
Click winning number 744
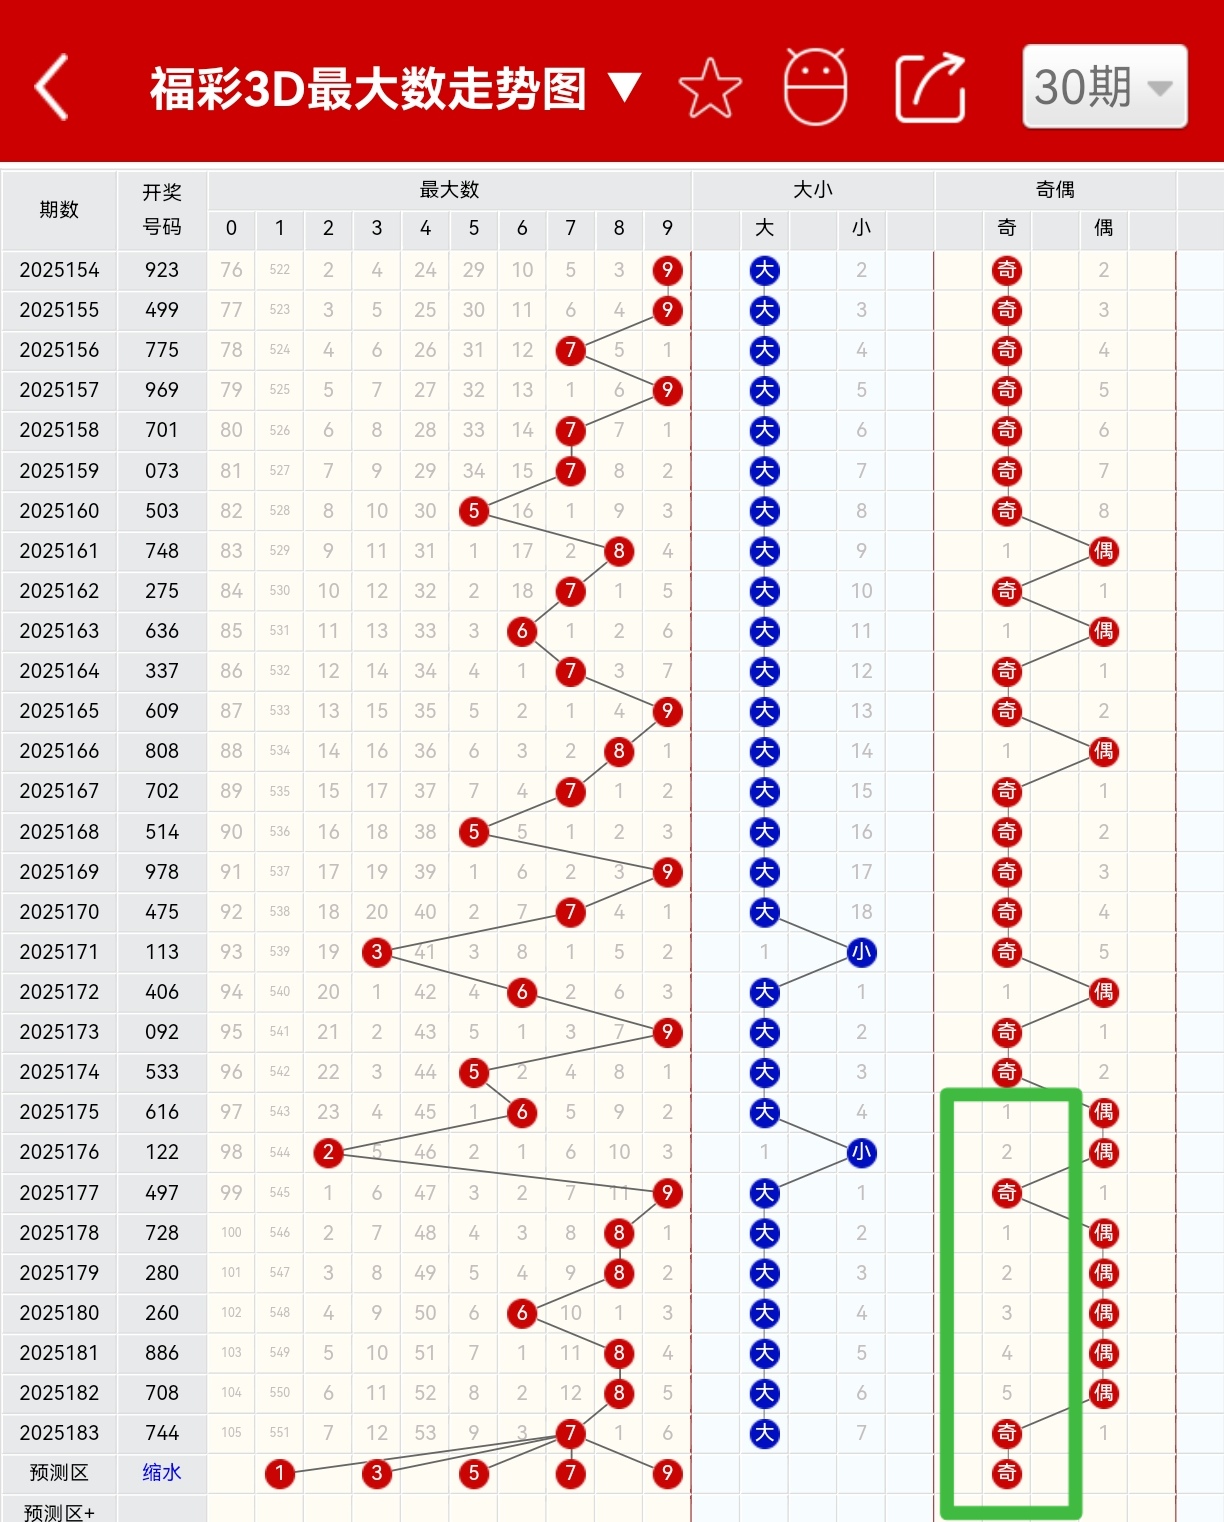[x=162, y=1433]
